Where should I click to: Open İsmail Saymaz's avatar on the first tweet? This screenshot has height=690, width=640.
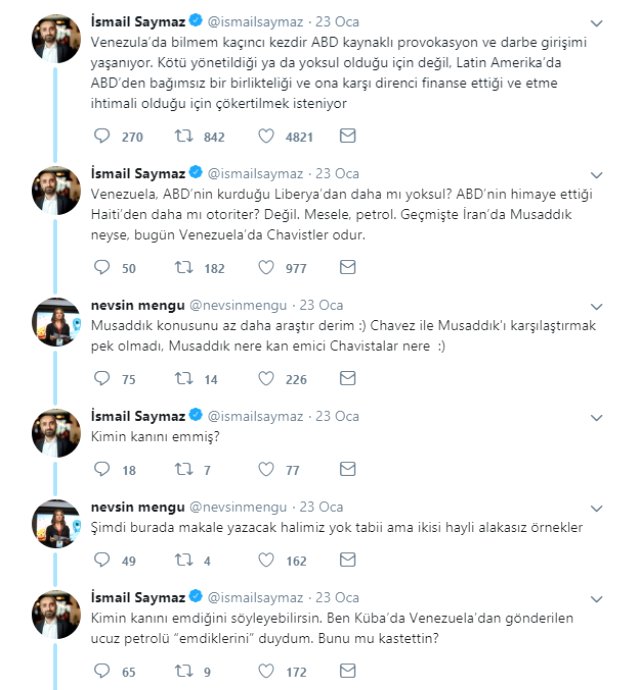[x=56, y=38]
